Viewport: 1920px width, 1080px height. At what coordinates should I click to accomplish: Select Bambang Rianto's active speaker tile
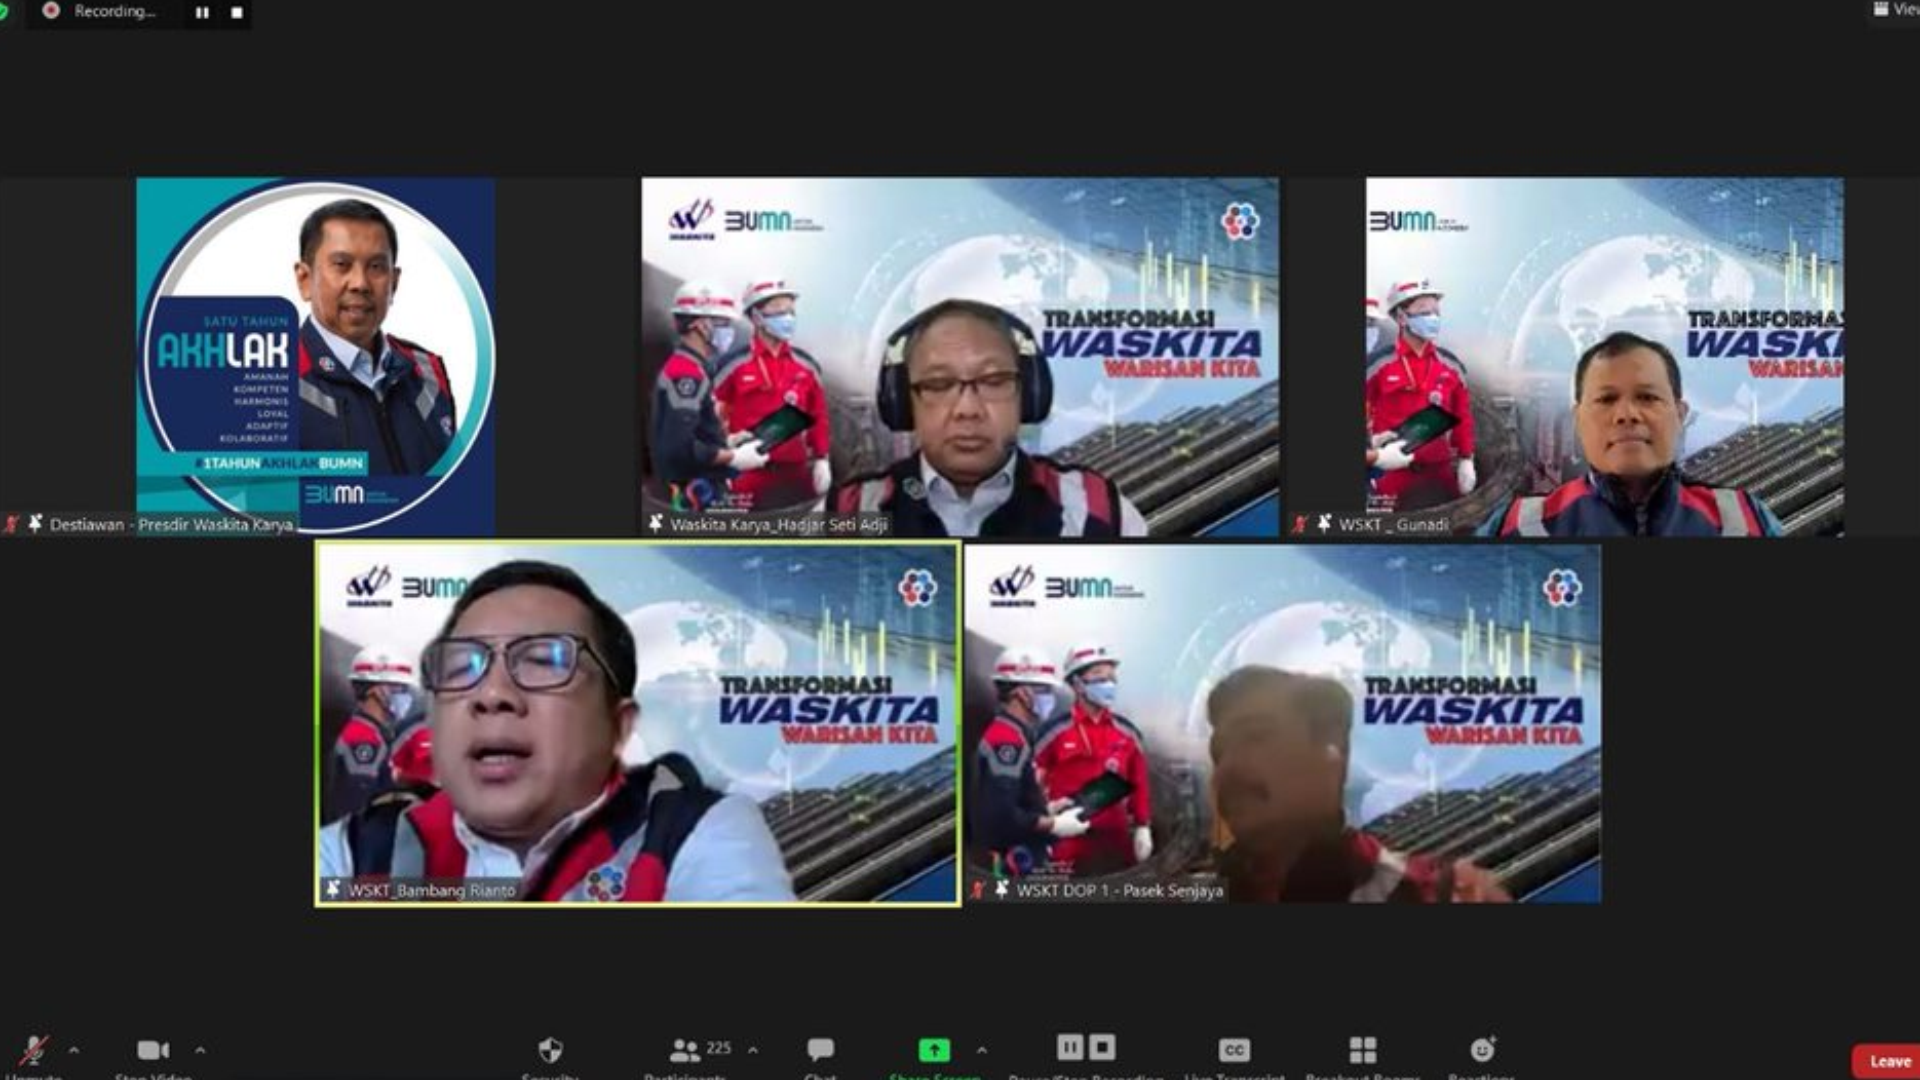pyautogui.click(x=638, y=724)
